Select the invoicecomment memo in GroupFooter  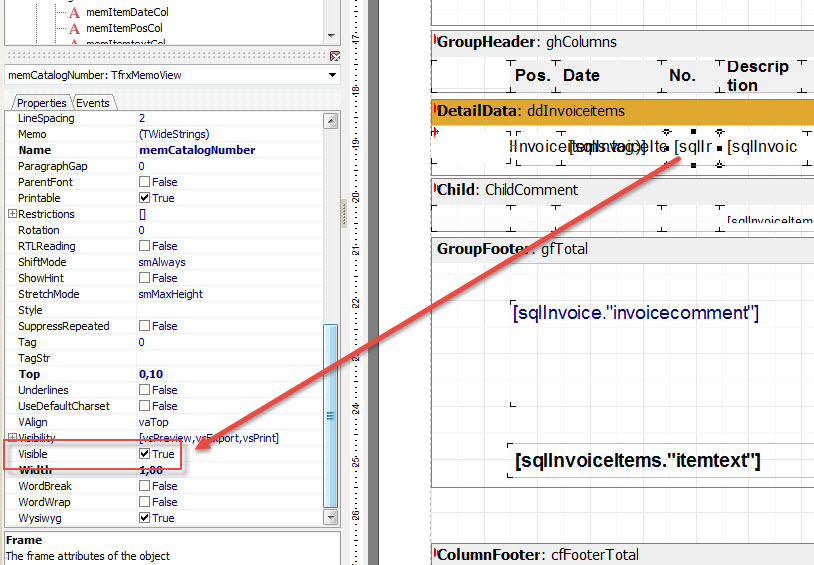[x=635, y=313]
